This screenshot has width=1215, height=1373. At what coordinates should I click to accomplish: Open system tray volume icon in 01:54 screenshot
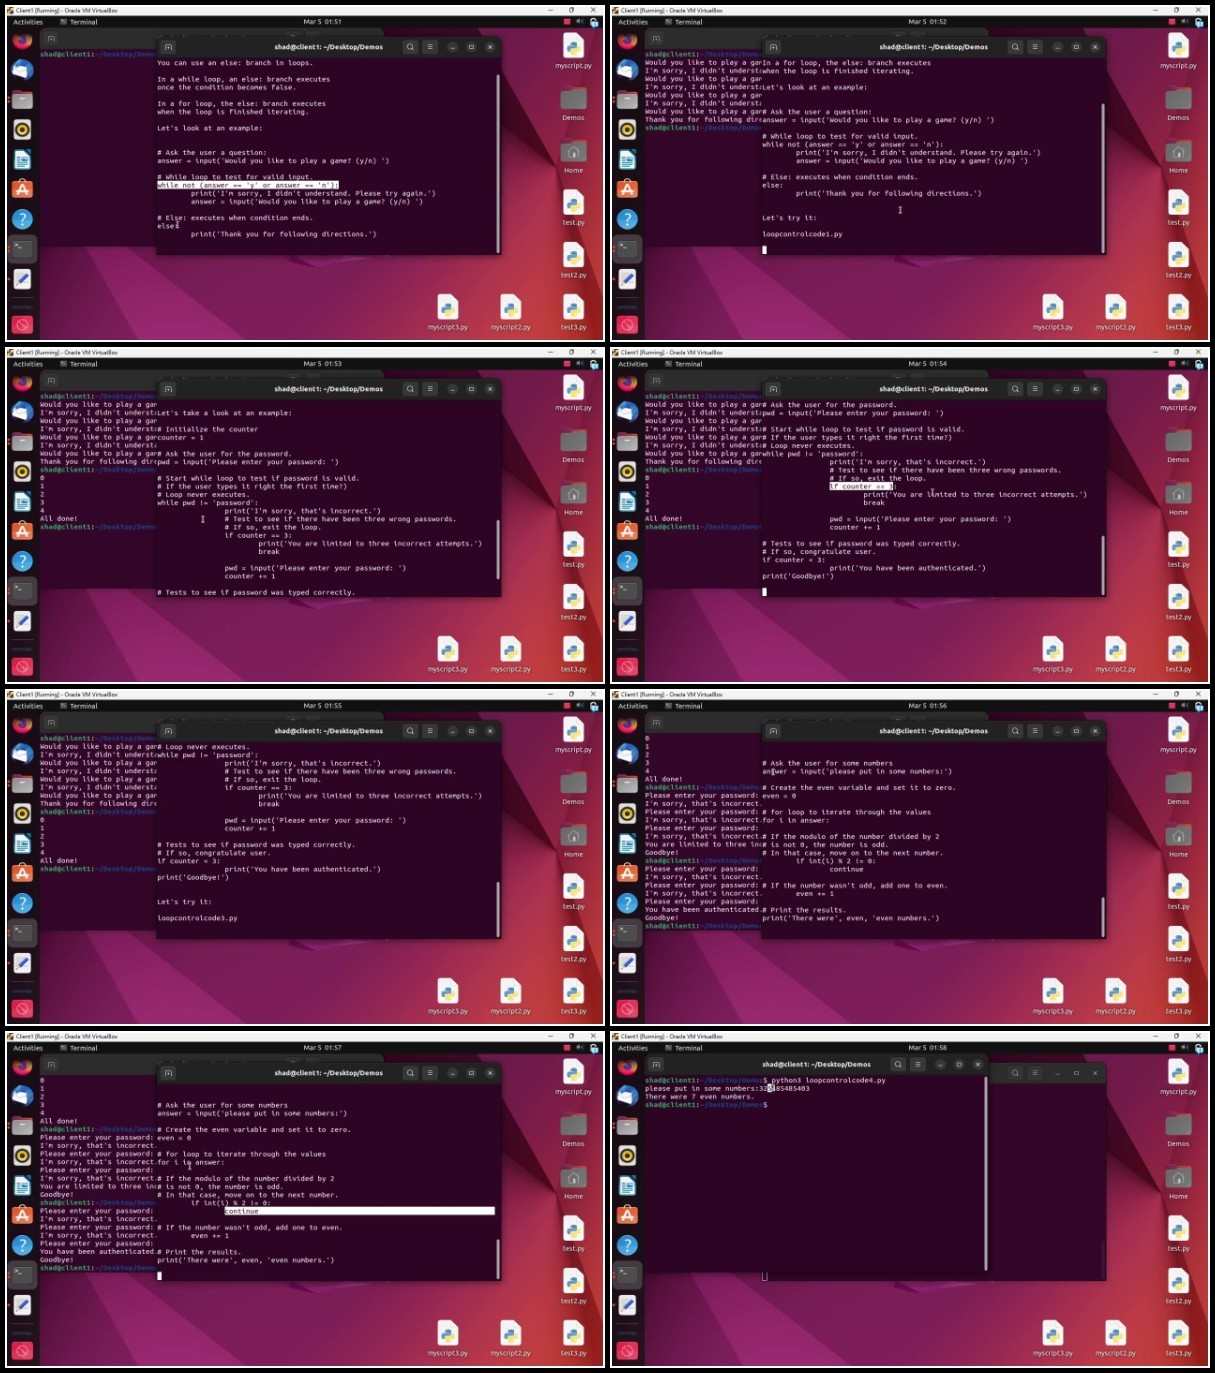click(x=1186, y=364)
